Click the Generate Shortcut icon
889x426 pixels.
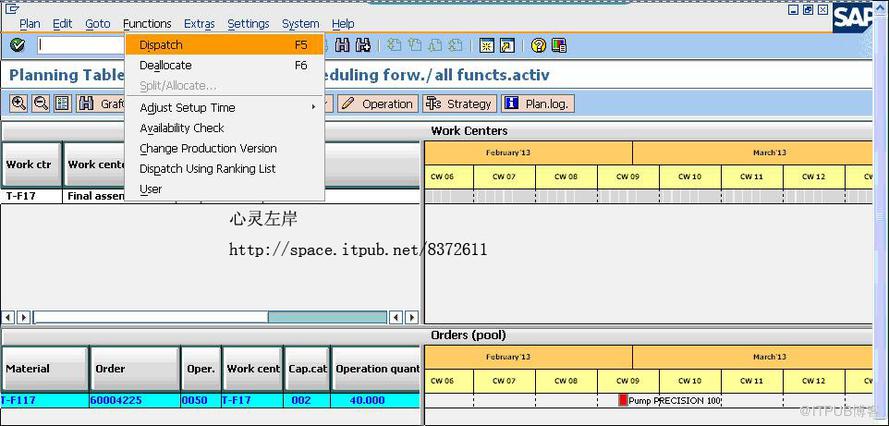point(506,45)
